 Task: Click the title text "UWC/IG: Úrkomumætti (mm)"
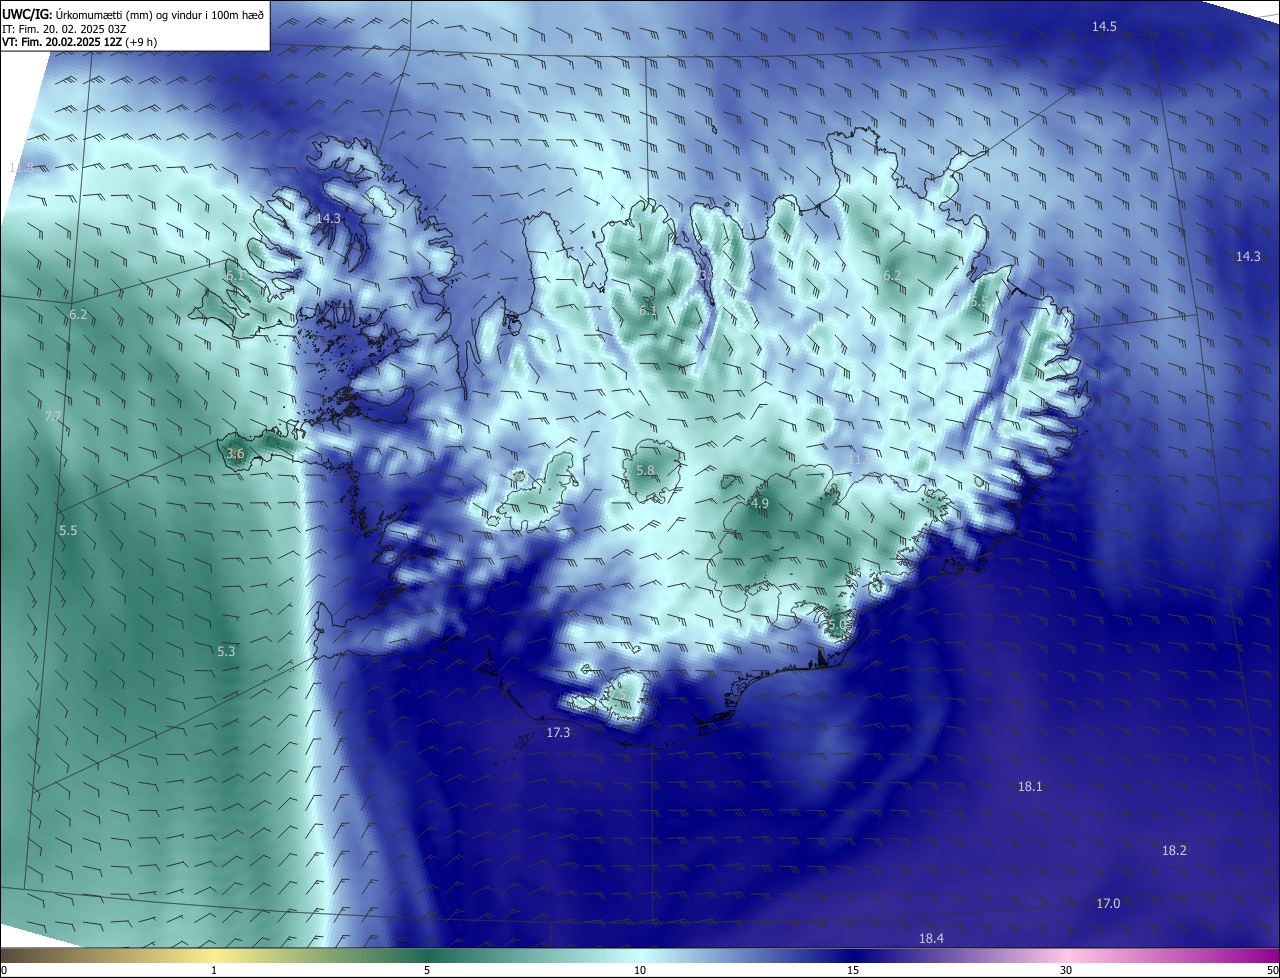click(73, 16)
